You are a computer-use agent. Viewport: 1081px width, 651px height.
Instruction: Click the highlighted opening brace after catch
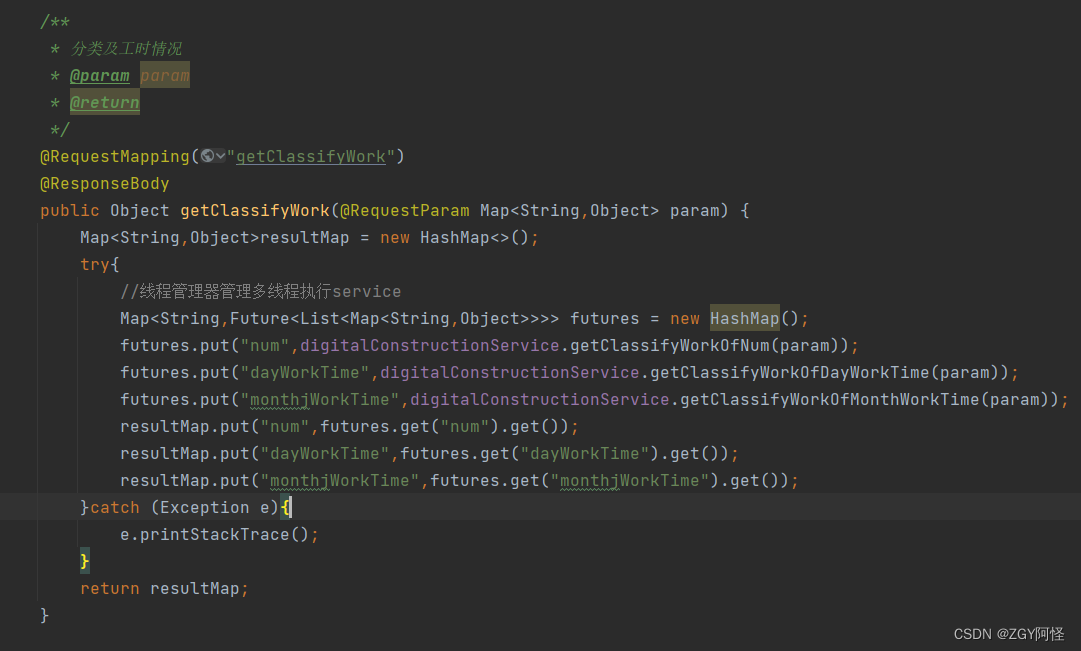pos(285,507)
